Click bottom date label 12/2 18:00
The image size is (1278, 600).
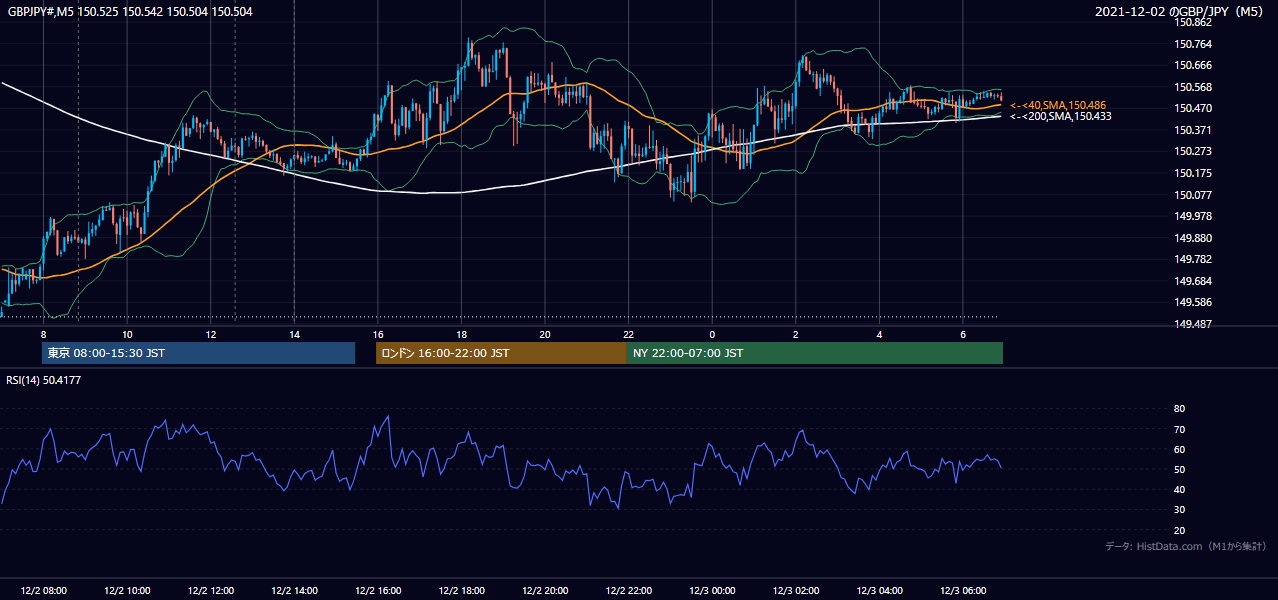(461, 591)
